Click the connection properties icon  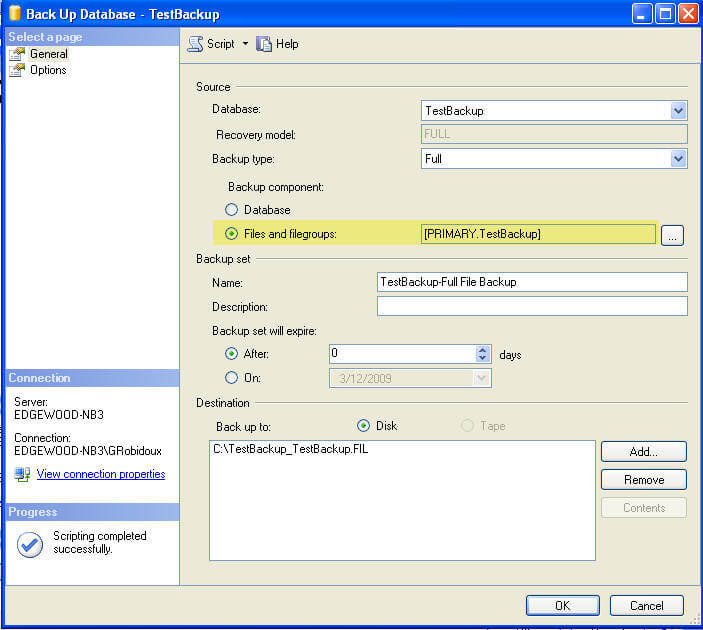click(x=22, y=474)
